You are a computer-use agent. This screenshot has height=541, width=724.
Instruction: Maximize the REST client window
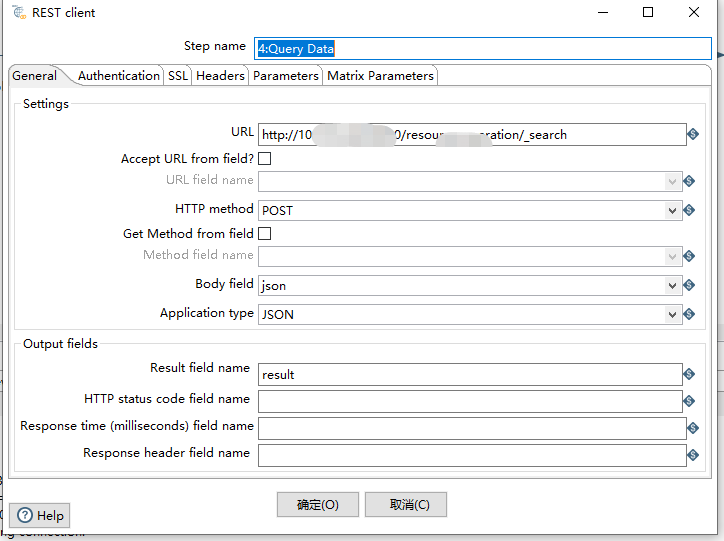[x=648, y=12]
